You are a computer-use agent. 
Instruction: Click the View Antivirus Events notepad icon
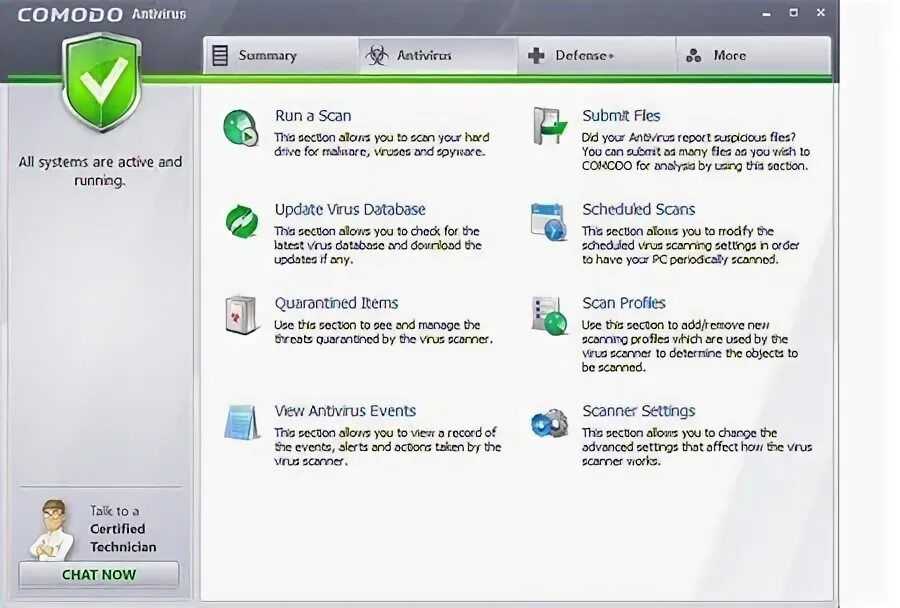coord(241,422)
